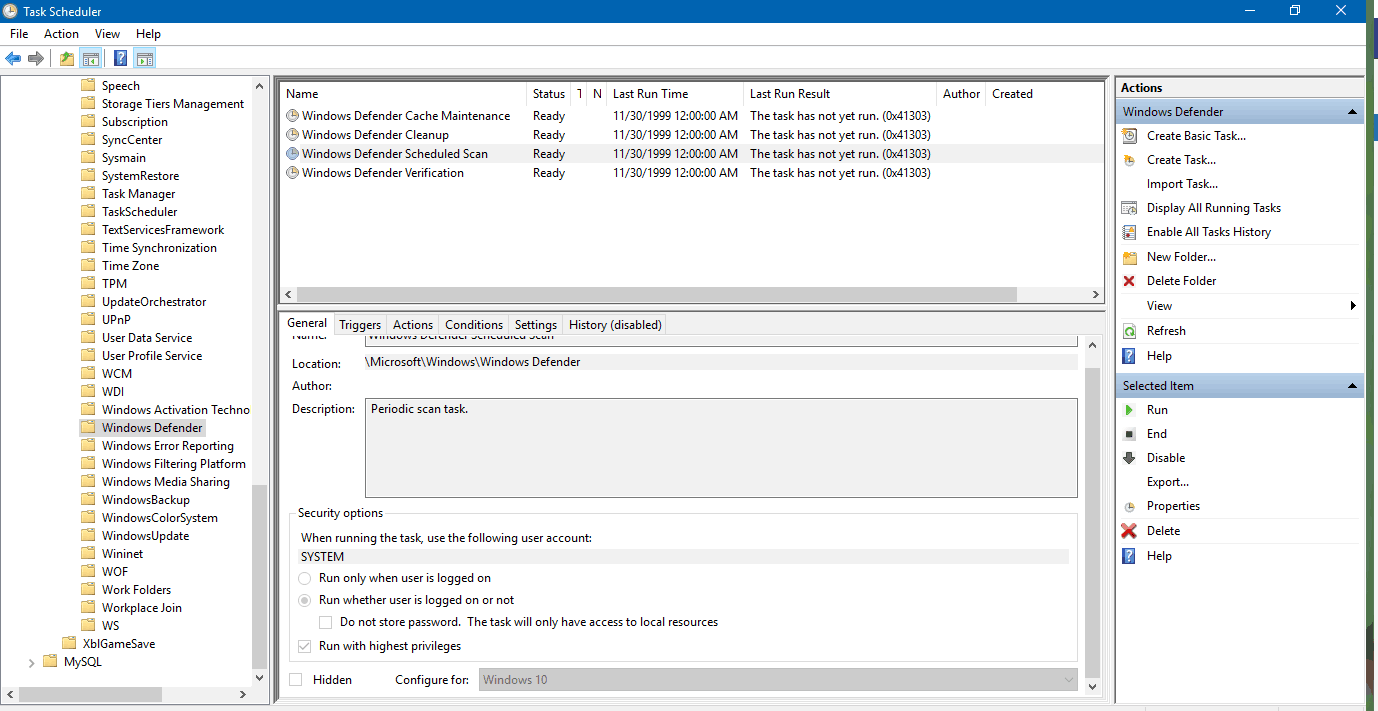1378x711 pixels.
Task: Click folder icon next to MySQL
Action: pyautogui.click(x=50, y=662)
